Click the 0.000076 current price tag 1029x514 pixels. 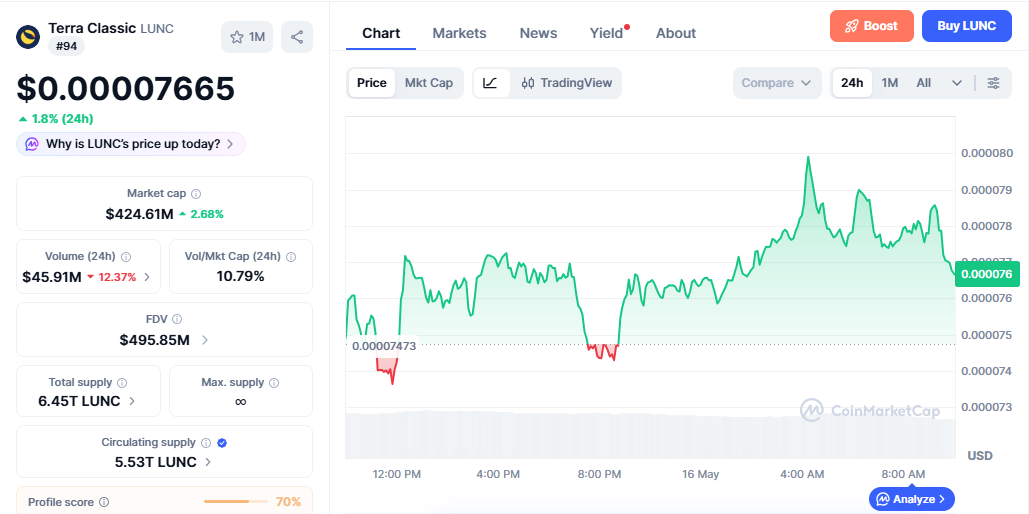(987, 274)
